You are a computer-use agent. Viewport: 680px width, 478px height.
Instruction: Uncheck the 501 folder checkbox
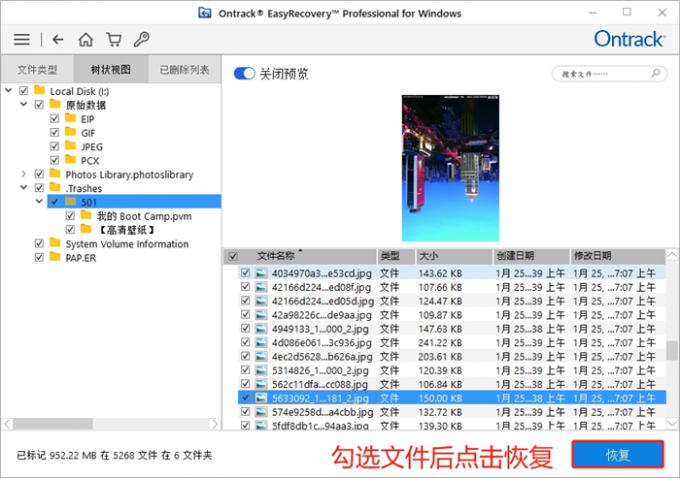coord(55,202)
